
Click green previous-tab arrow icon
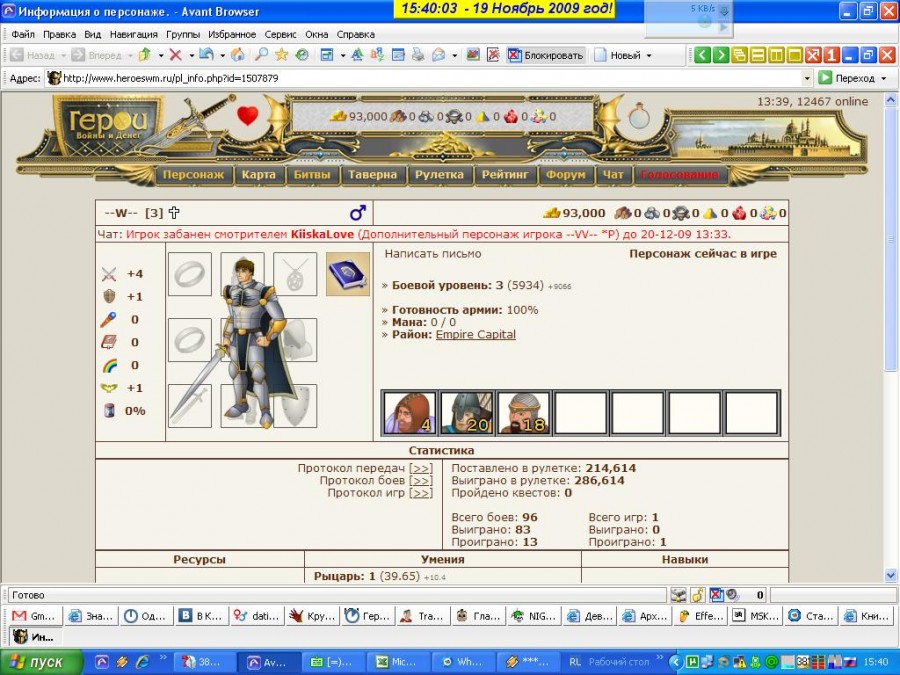(702, 55)
